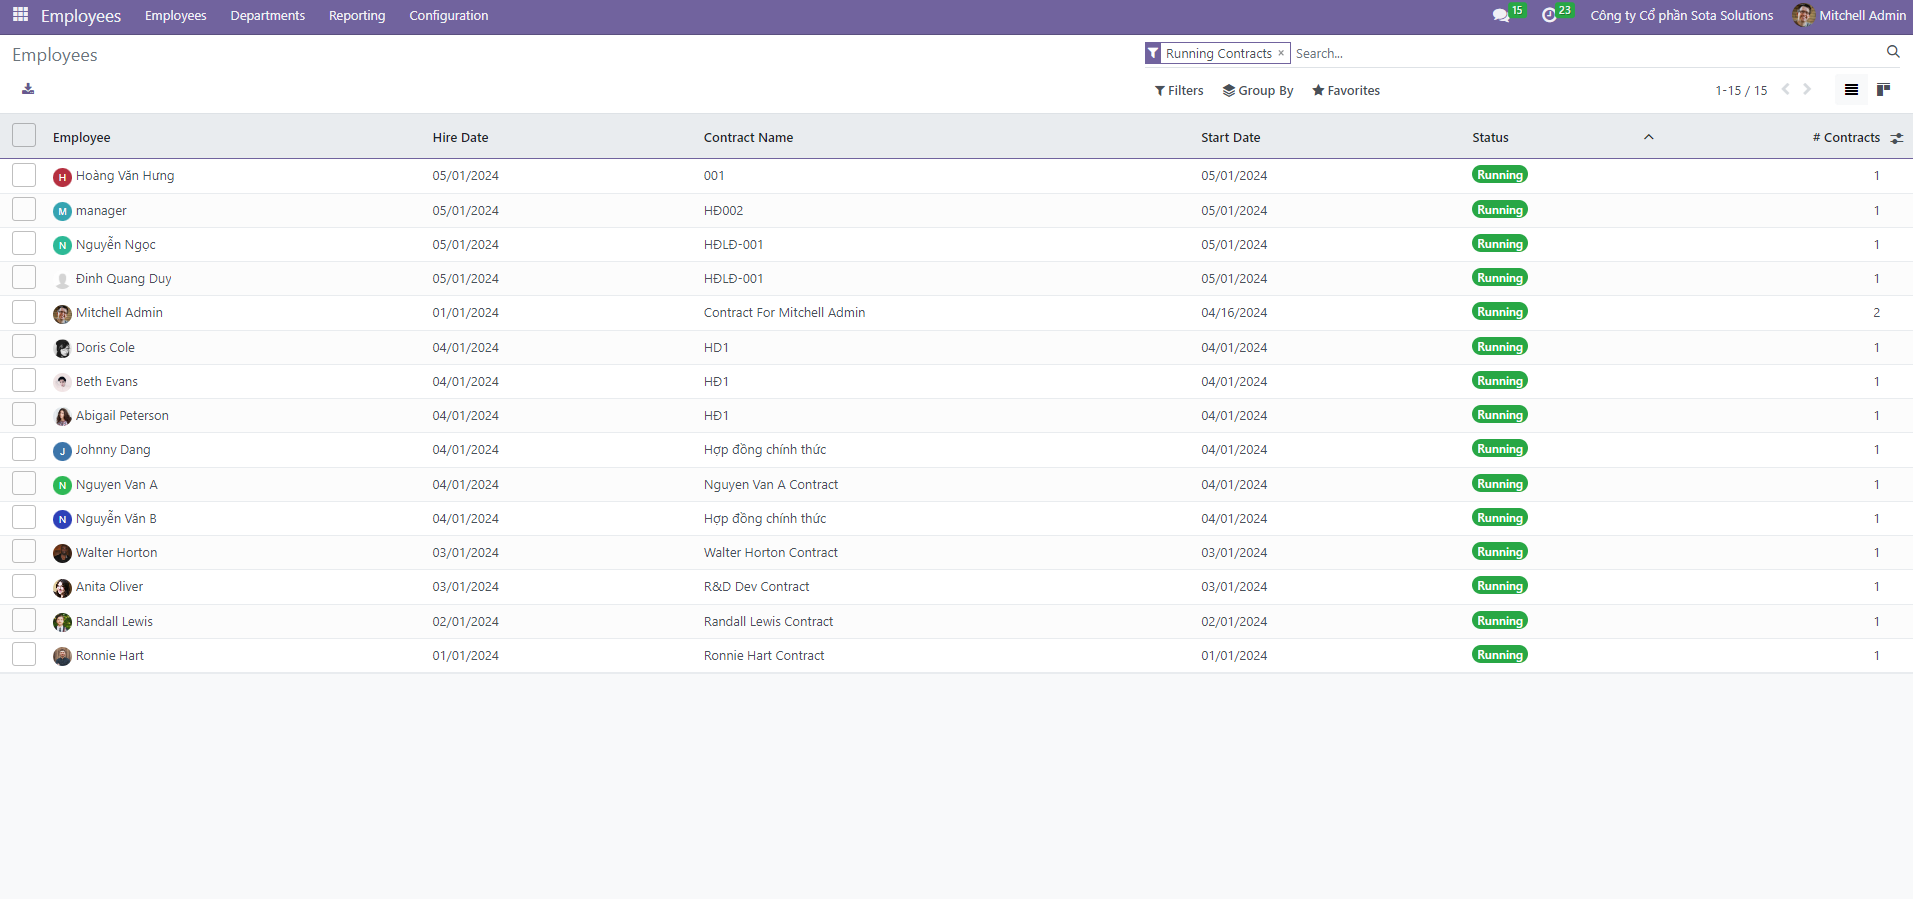The width and height of the screenshot is (1913, 899).
Task: Tick the select-all header checkbox
Action: [x=24, y=136]
